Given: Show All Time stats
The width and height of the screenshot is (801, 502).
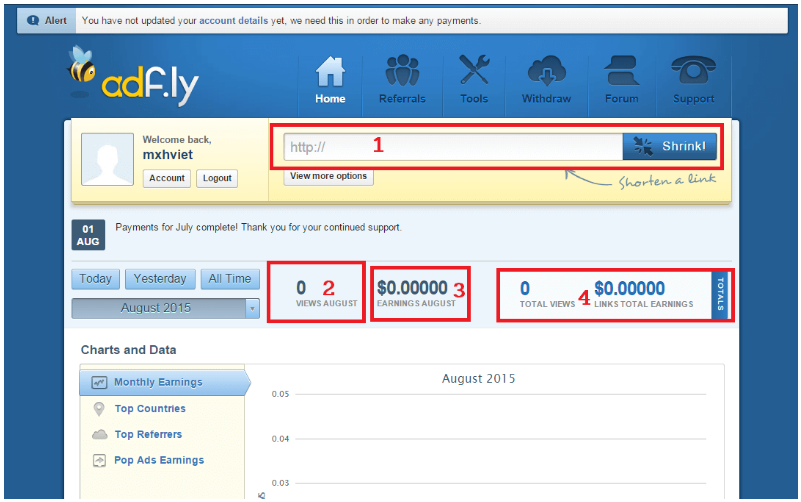Looking at the screenshot, I should pyautogui.click(x=230, y=279).
